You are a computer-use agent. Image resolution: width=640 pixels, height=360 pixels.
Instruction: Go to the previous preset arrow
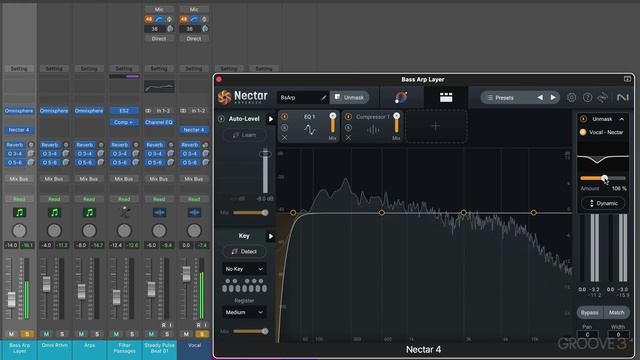pyautogui.click(x=540, y=98)
